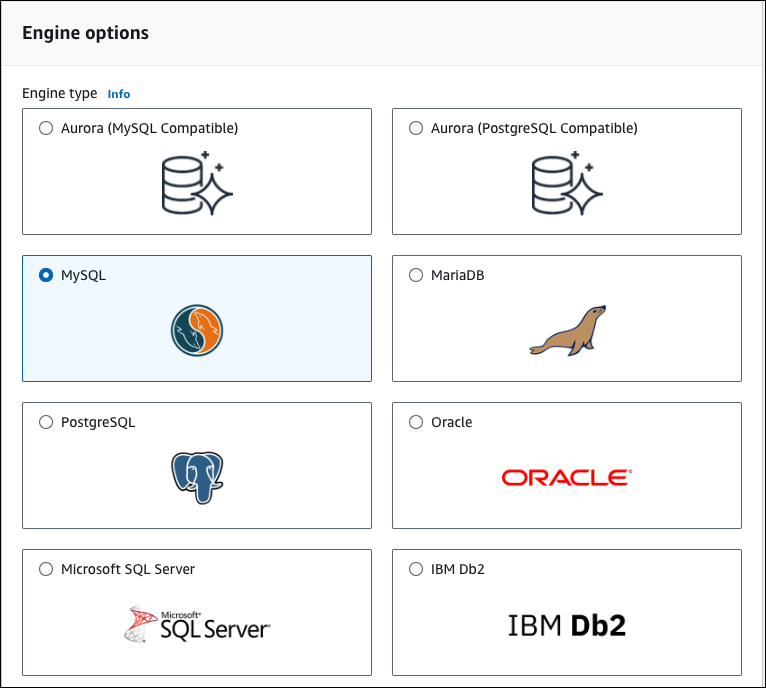The height and width of the screenshot is (688, 766).
Task: Choose the PostgreSQL radio button
Action: click(x=46, y=422)
